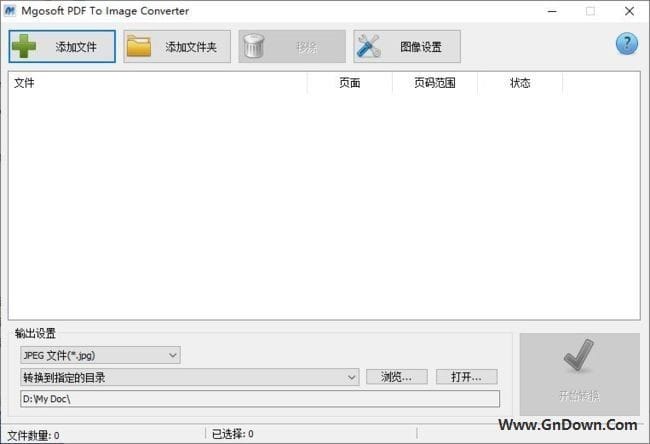Image resolution: width=650 pixels, height=444 pixels.
Task: Open the 转换到指定的目录 output mode dropdown
Action: (189, 377)
